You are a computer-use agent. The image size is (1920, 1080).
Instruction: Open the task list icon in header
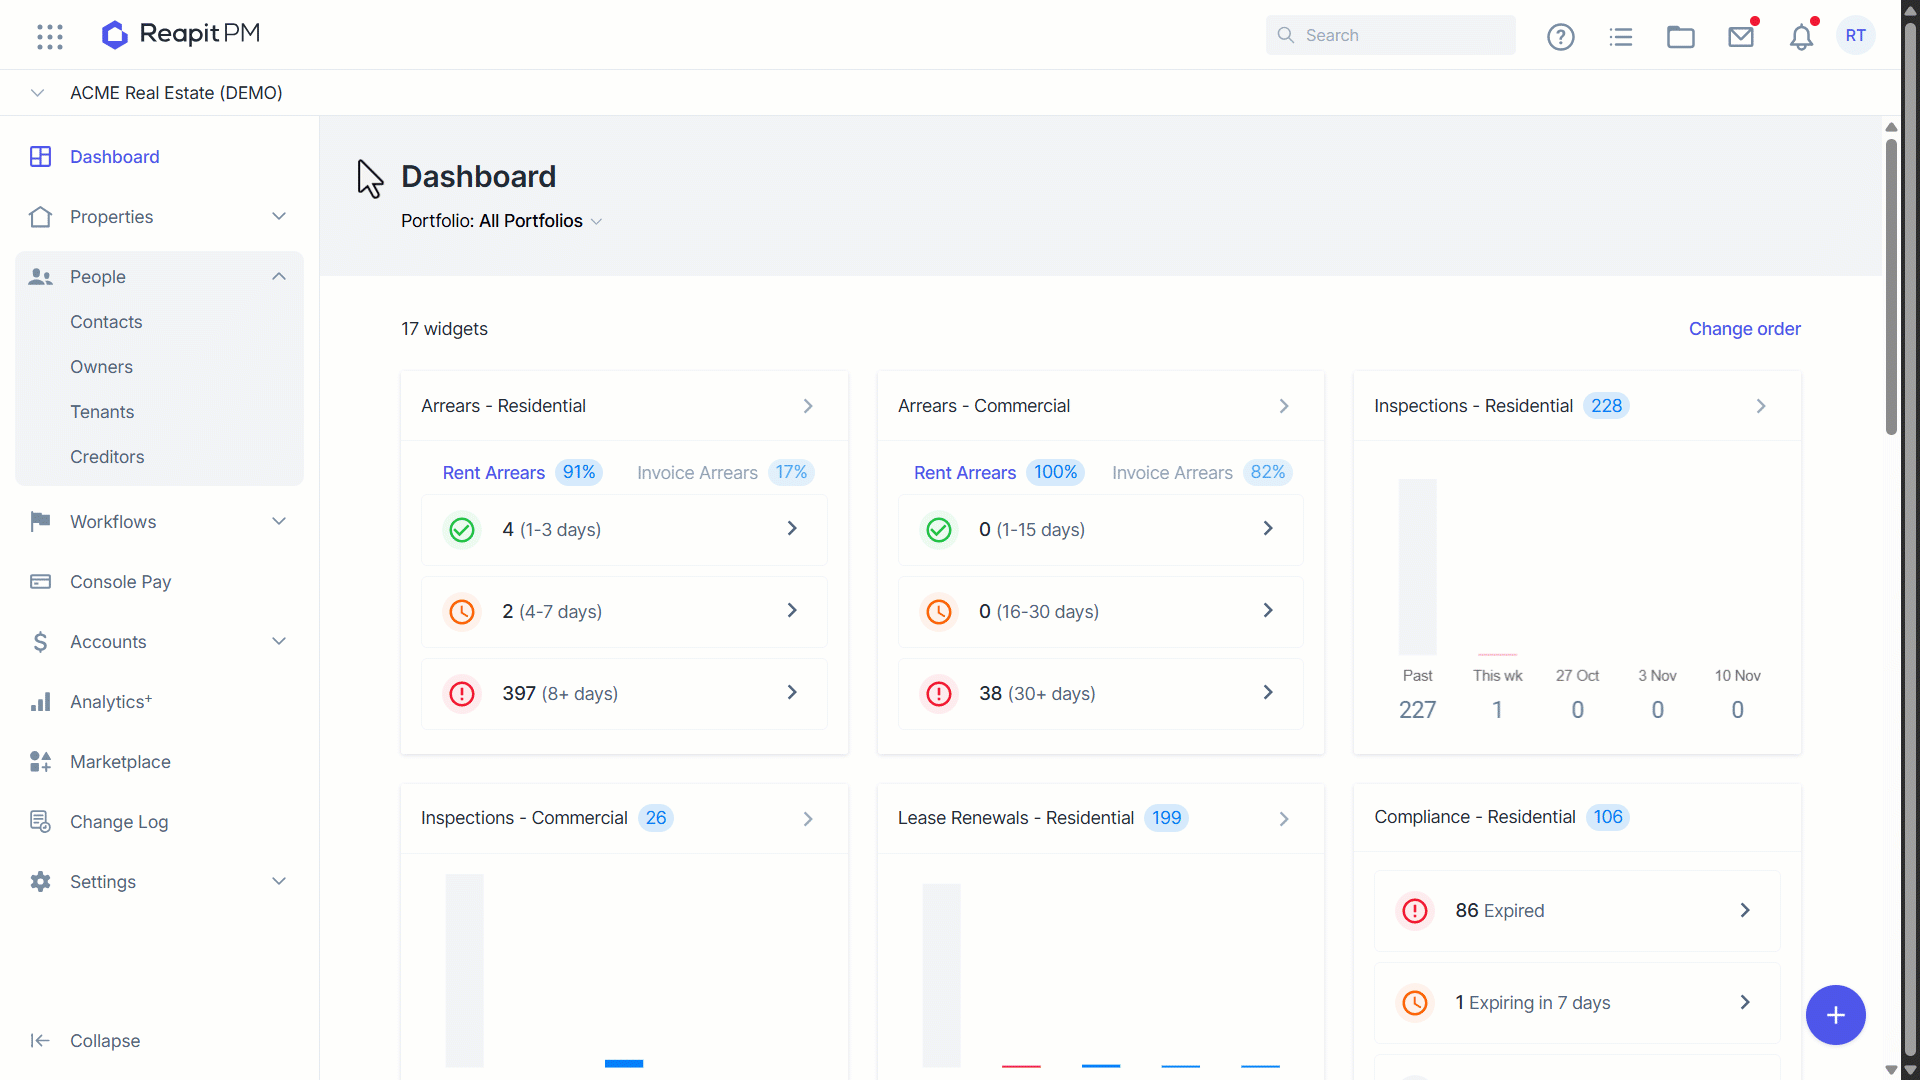(x=1621, y=37)
